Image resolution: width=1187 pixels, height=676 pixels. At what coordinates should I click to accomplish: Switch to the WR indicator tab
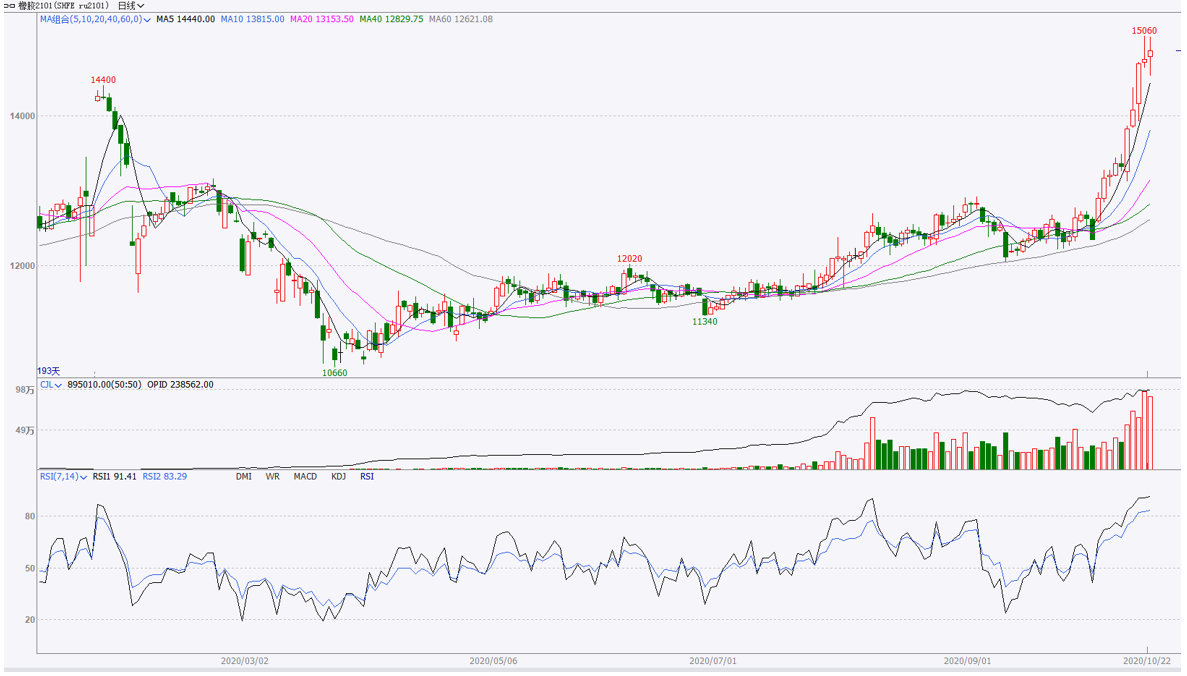click(272, 477)
